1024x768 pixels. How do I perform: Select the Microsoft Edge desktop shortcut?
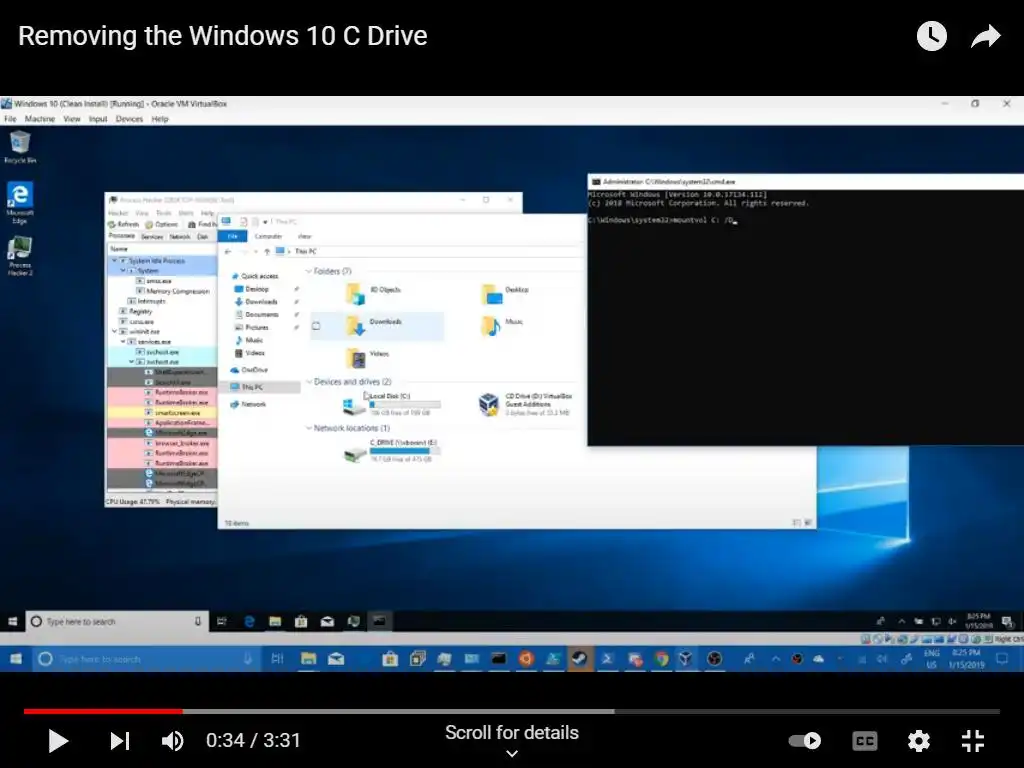[x=20, y=202]
